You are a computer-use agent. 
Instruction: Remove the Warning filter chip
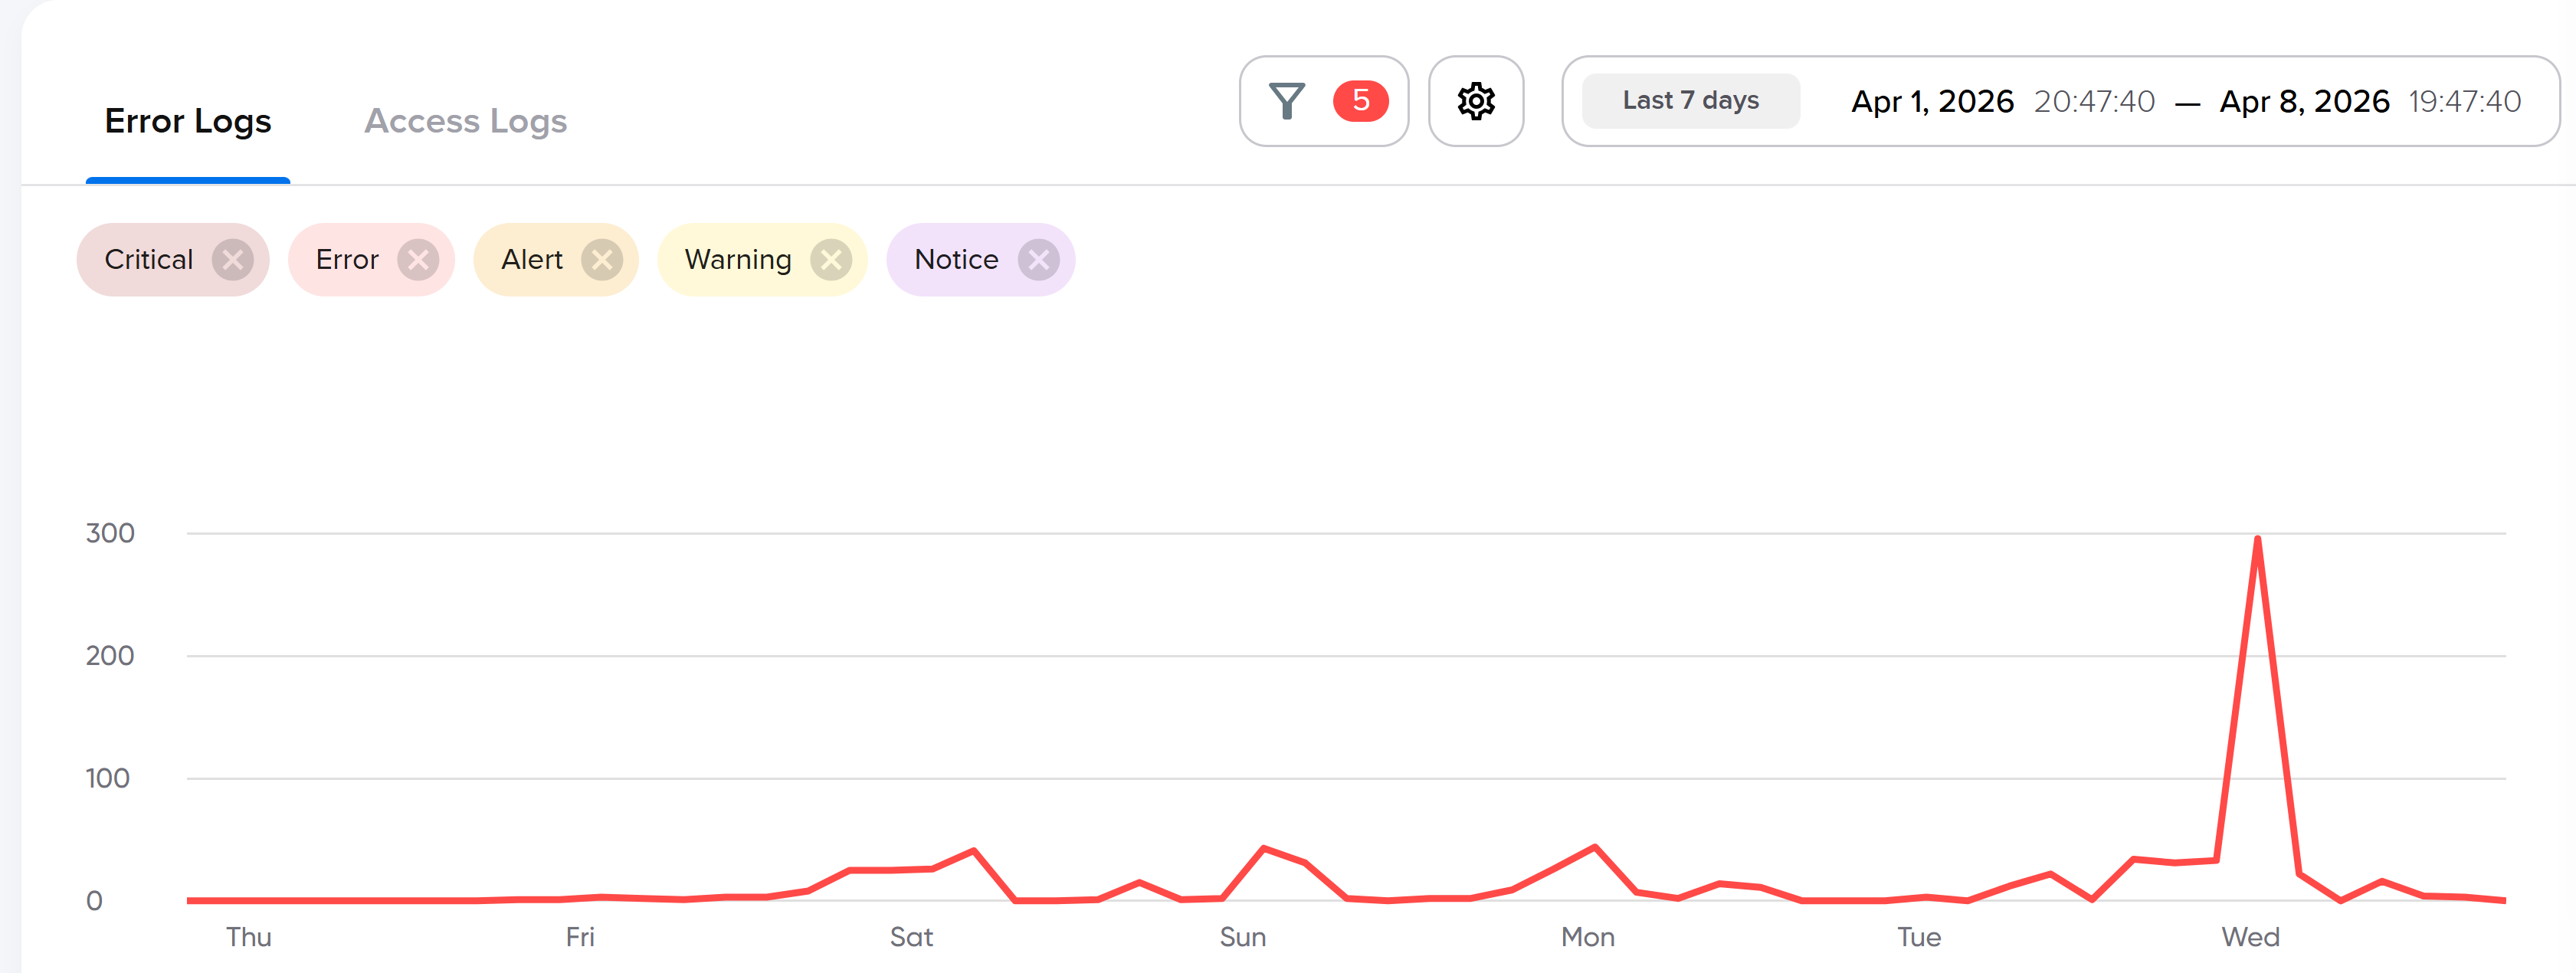pyautogui.click(x=830, y=260)
